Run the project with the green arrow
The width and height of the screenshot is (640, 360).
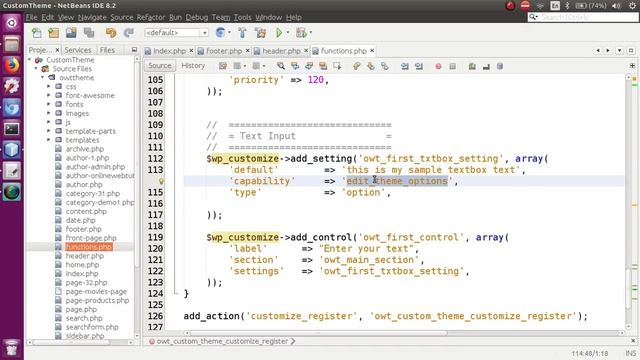tap(279, 33)
